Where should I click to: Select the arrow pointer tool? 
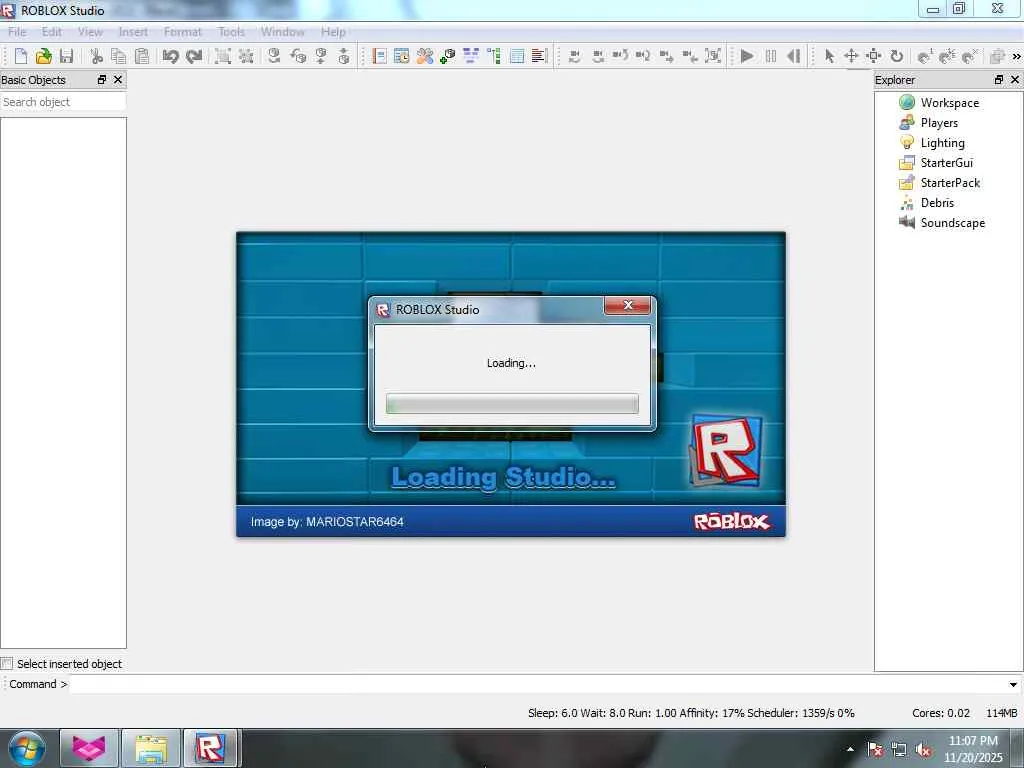829,56
